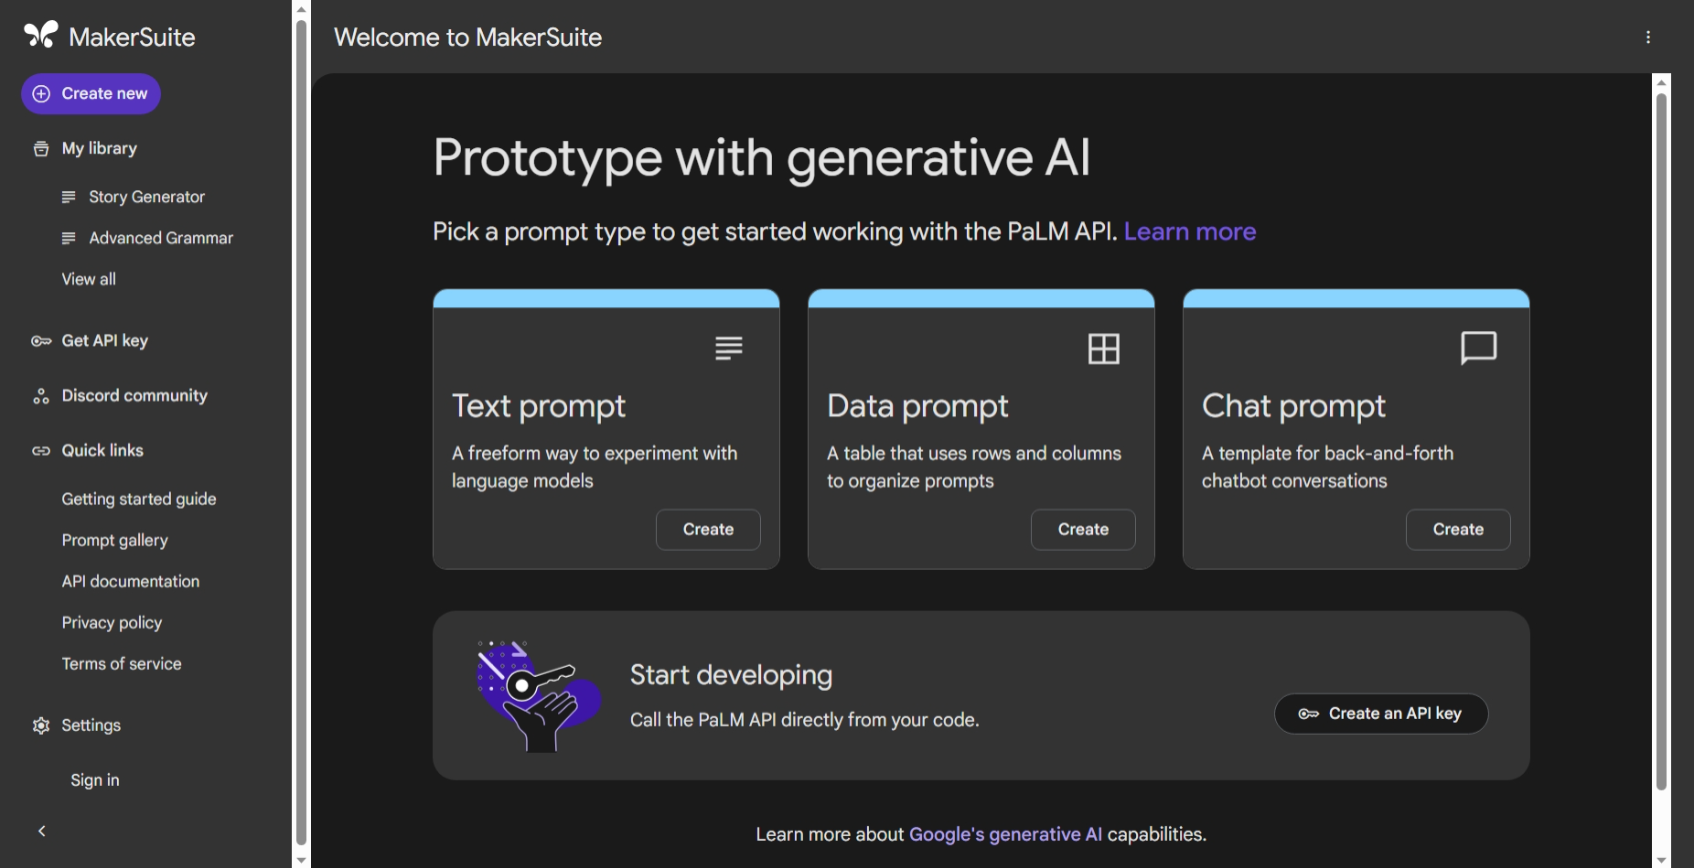Click the Text prompt card title

(539, 407)
